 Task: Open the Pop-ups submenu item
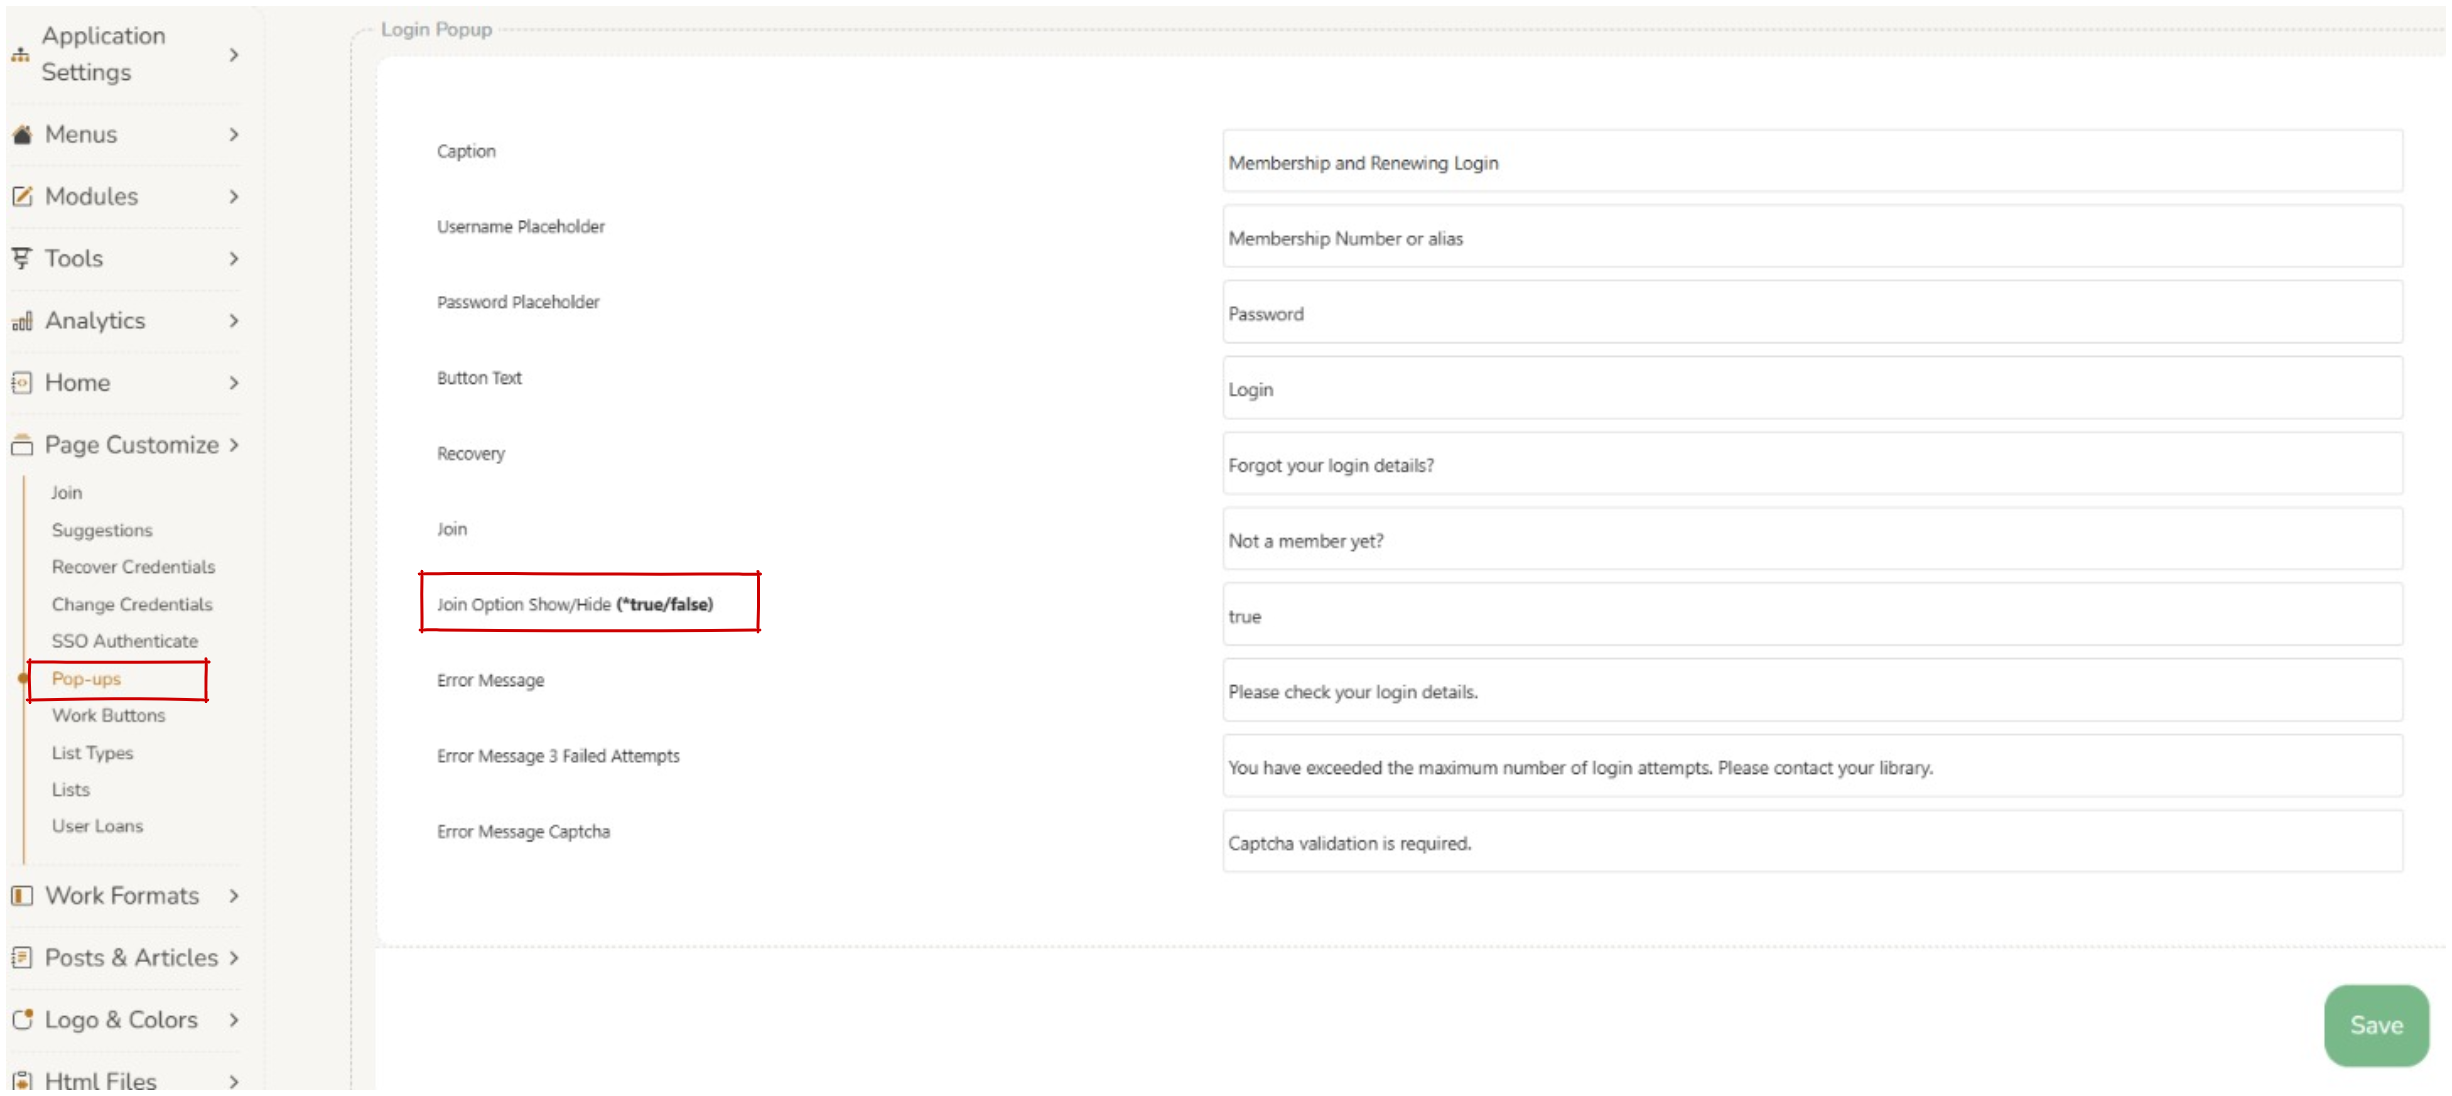point(87,679)
